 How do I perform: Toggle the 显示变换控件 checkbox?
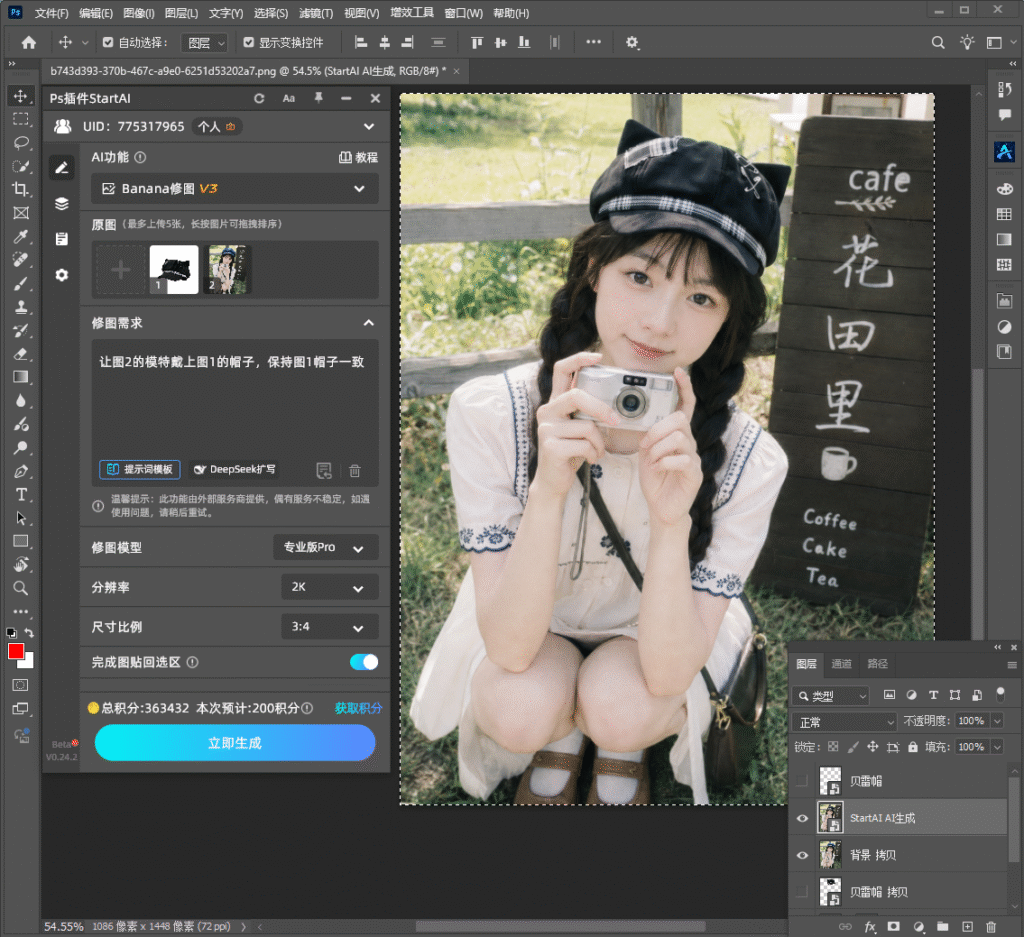click(x=248, y=42)
